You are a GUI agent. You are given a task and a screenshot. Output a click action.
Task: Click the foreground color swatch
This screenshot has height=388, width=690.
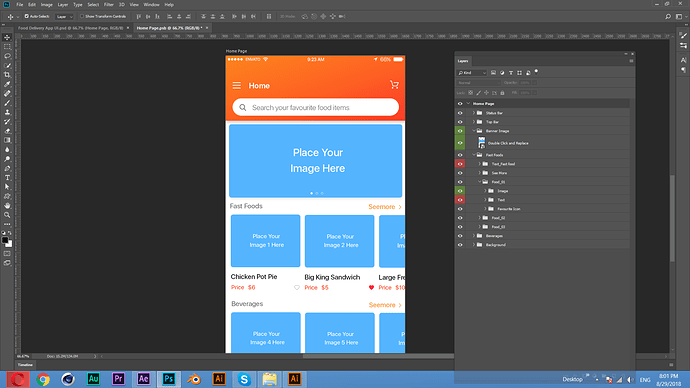[5, 240]
